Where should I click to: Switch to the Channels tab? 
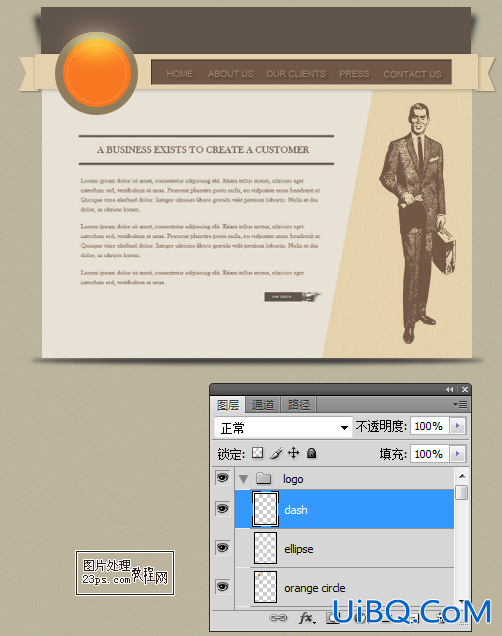263,405
